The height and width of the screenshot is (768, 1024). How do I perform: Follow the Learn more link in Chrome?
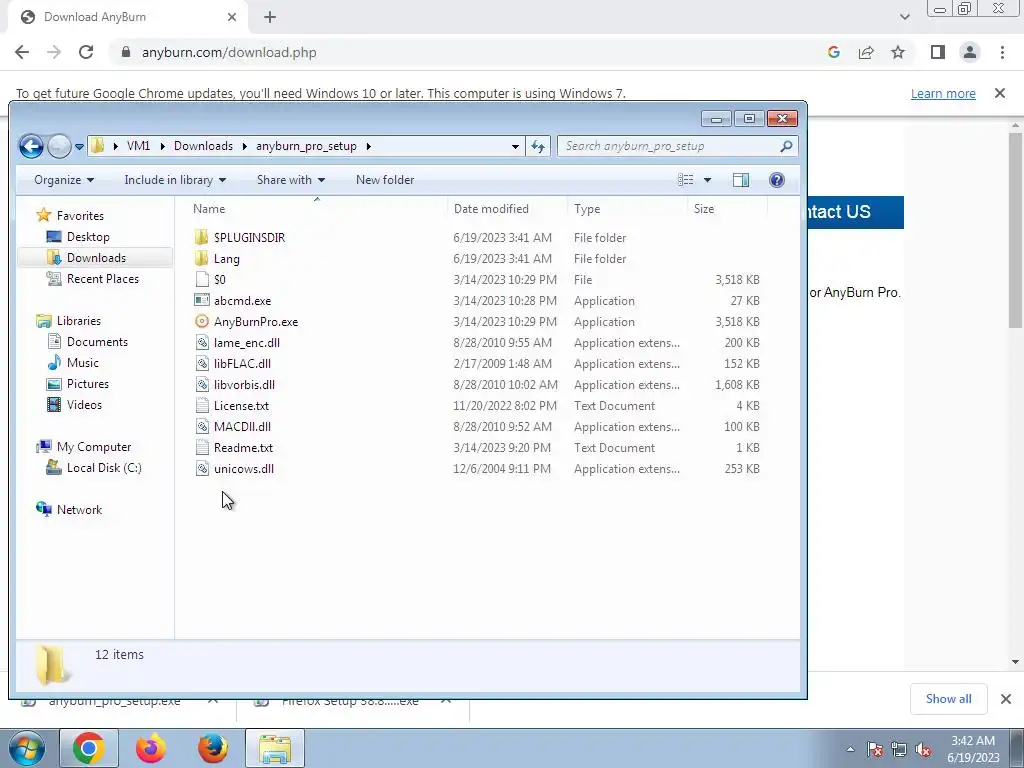[943, 93]
